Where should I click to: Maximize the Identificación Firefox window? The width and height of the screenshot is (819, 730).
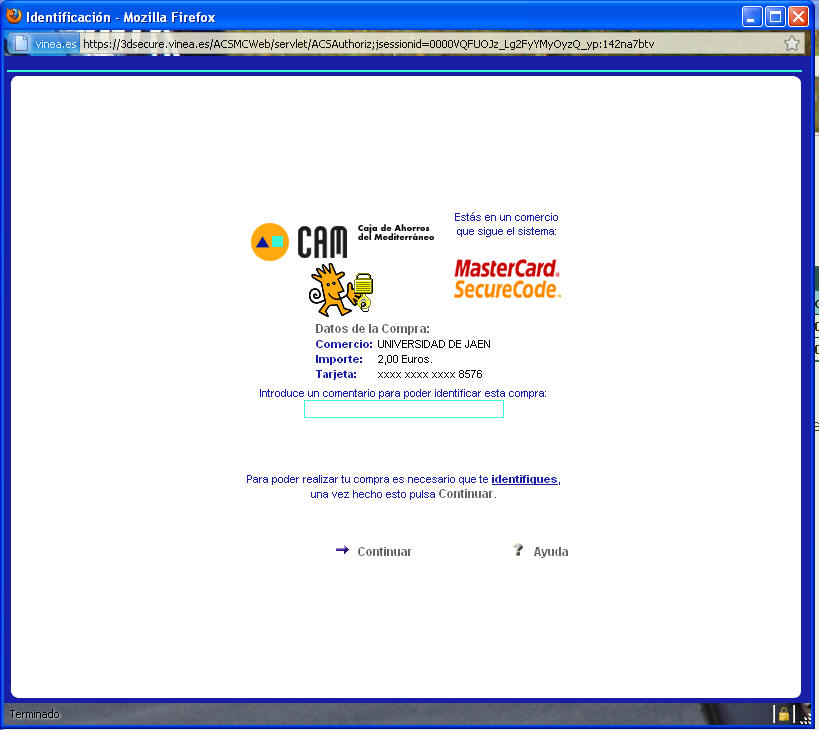(x=775, y=17)
